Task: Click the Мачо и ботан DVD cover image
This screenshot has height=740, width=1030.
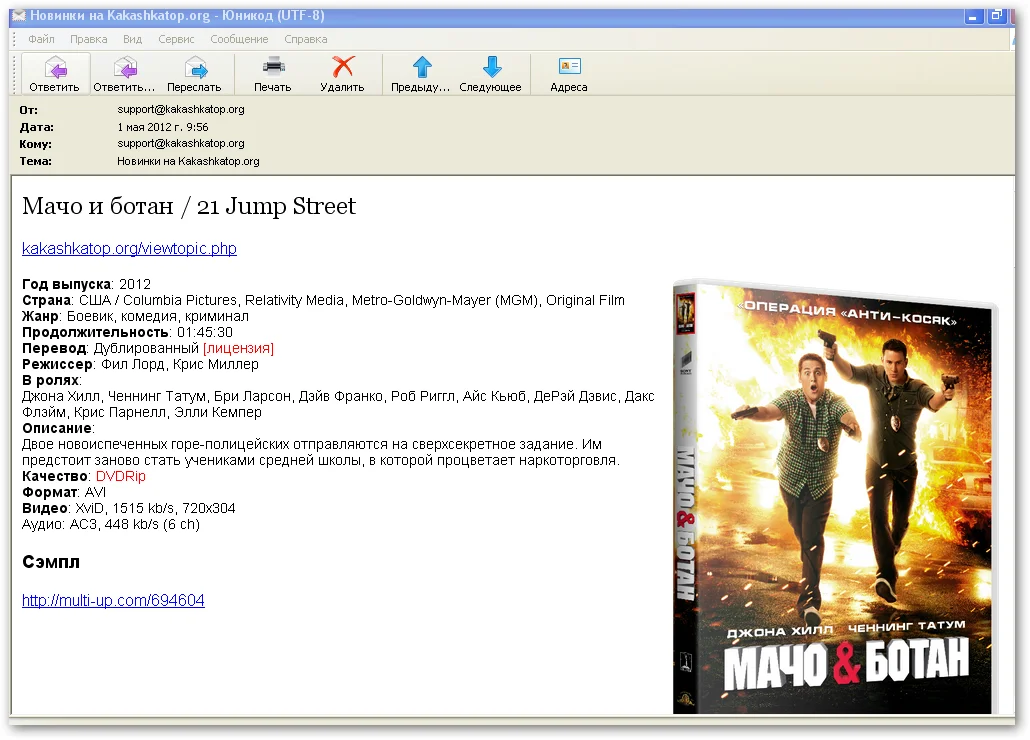Action: (x=834, y=498)
